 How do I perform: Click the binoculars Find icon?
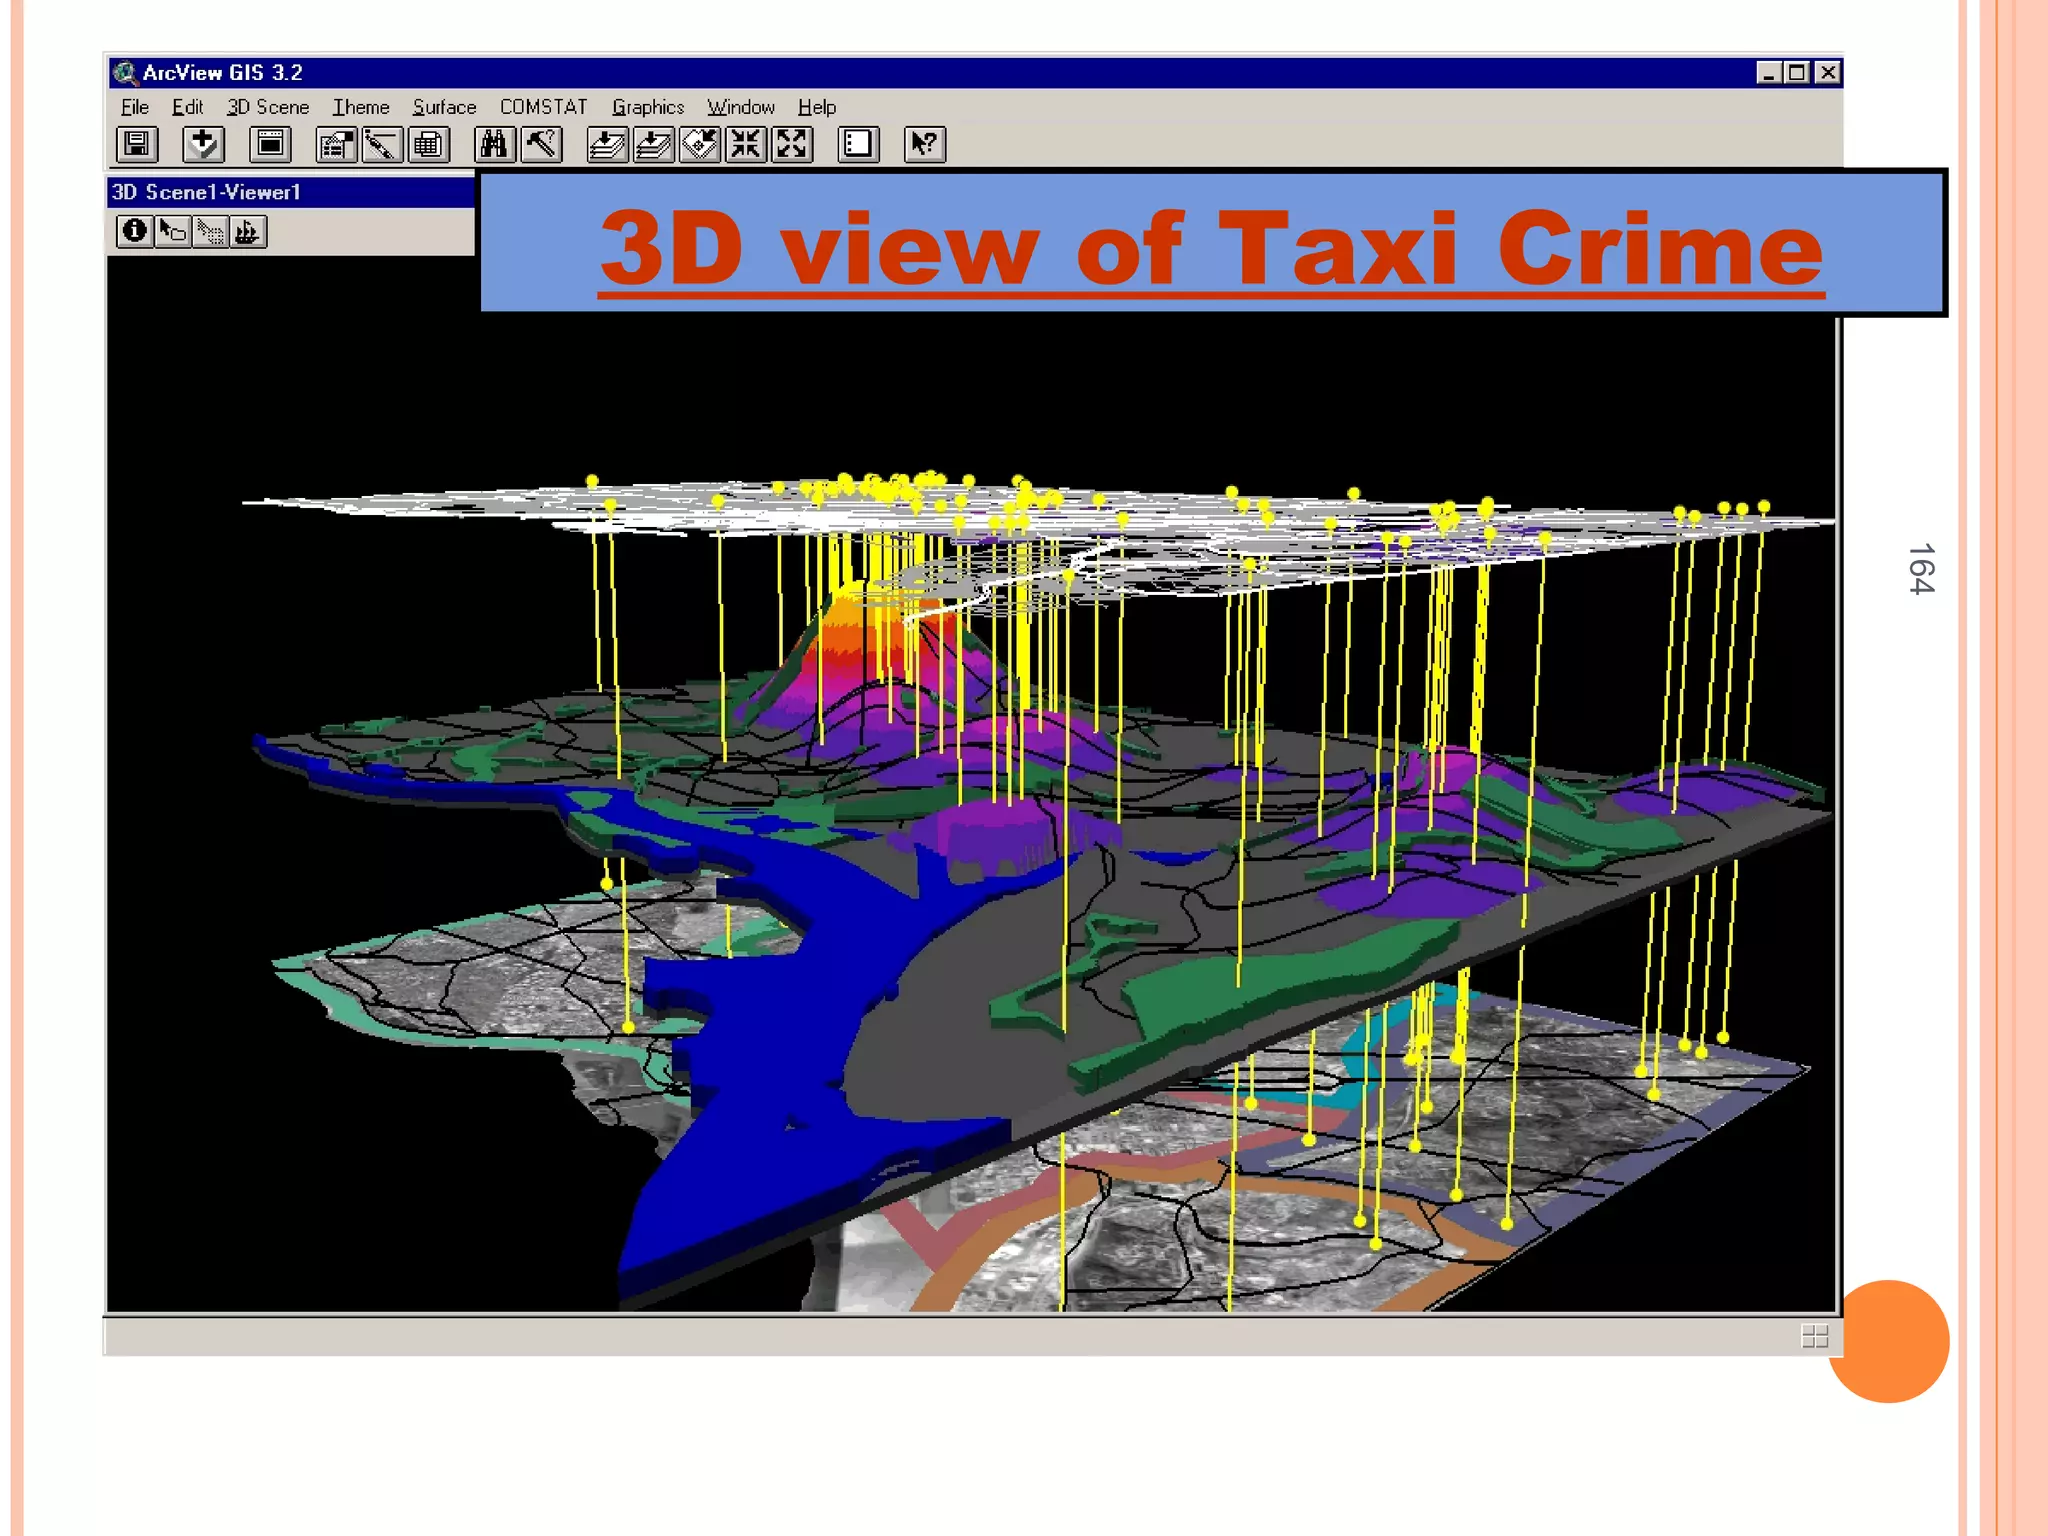pyautogui.click(x=494, y=145)
